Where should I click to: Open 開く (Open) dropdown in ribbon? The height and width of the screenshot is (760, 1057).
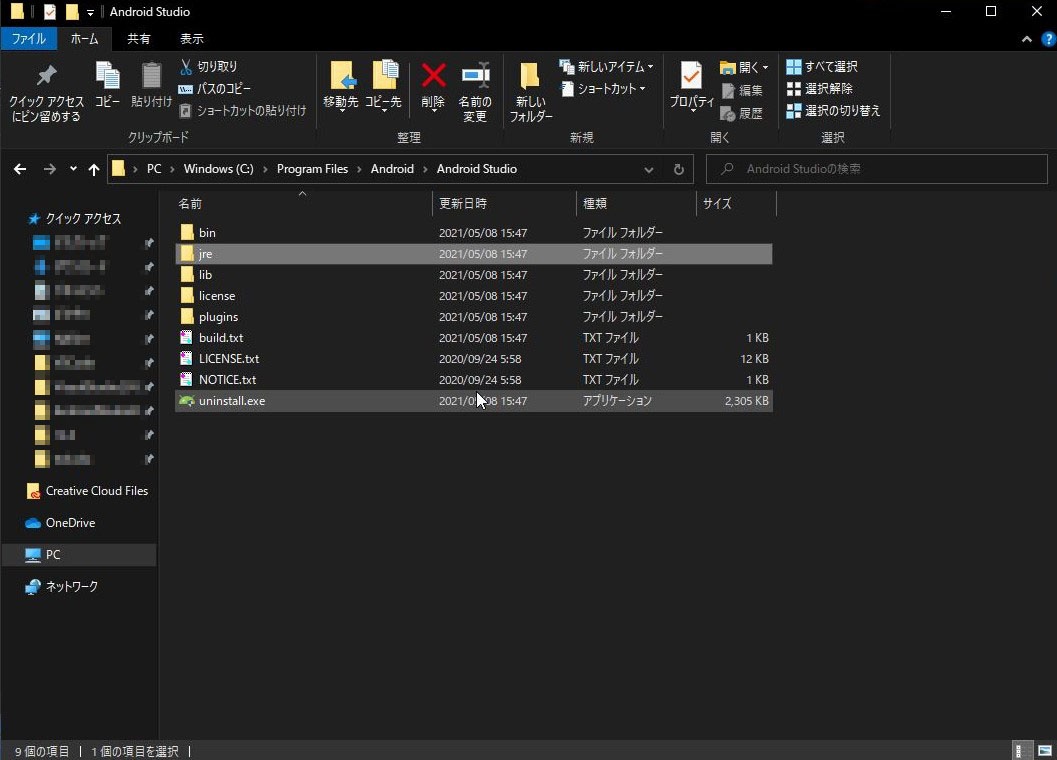744,67
